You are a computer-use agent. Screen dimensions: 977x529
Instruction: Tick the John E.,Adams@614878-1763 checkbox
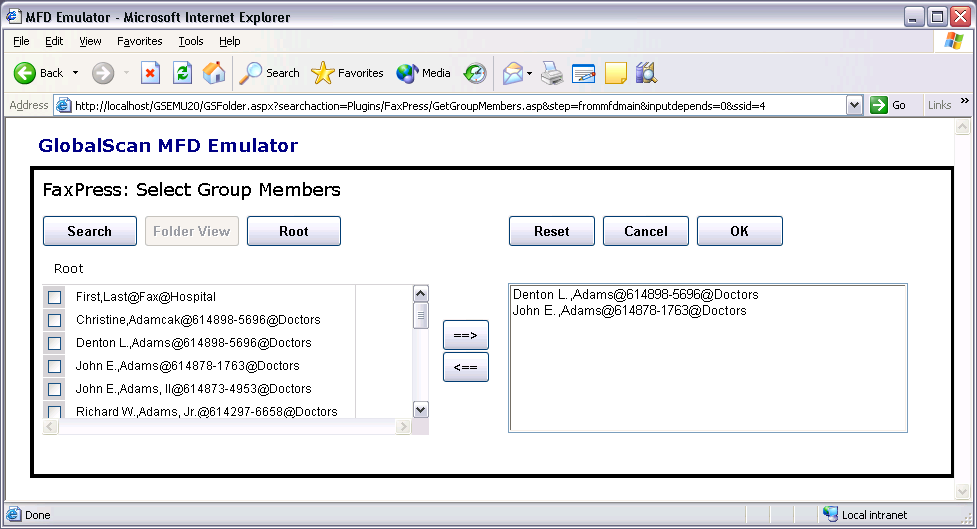(x=55, y=366)
